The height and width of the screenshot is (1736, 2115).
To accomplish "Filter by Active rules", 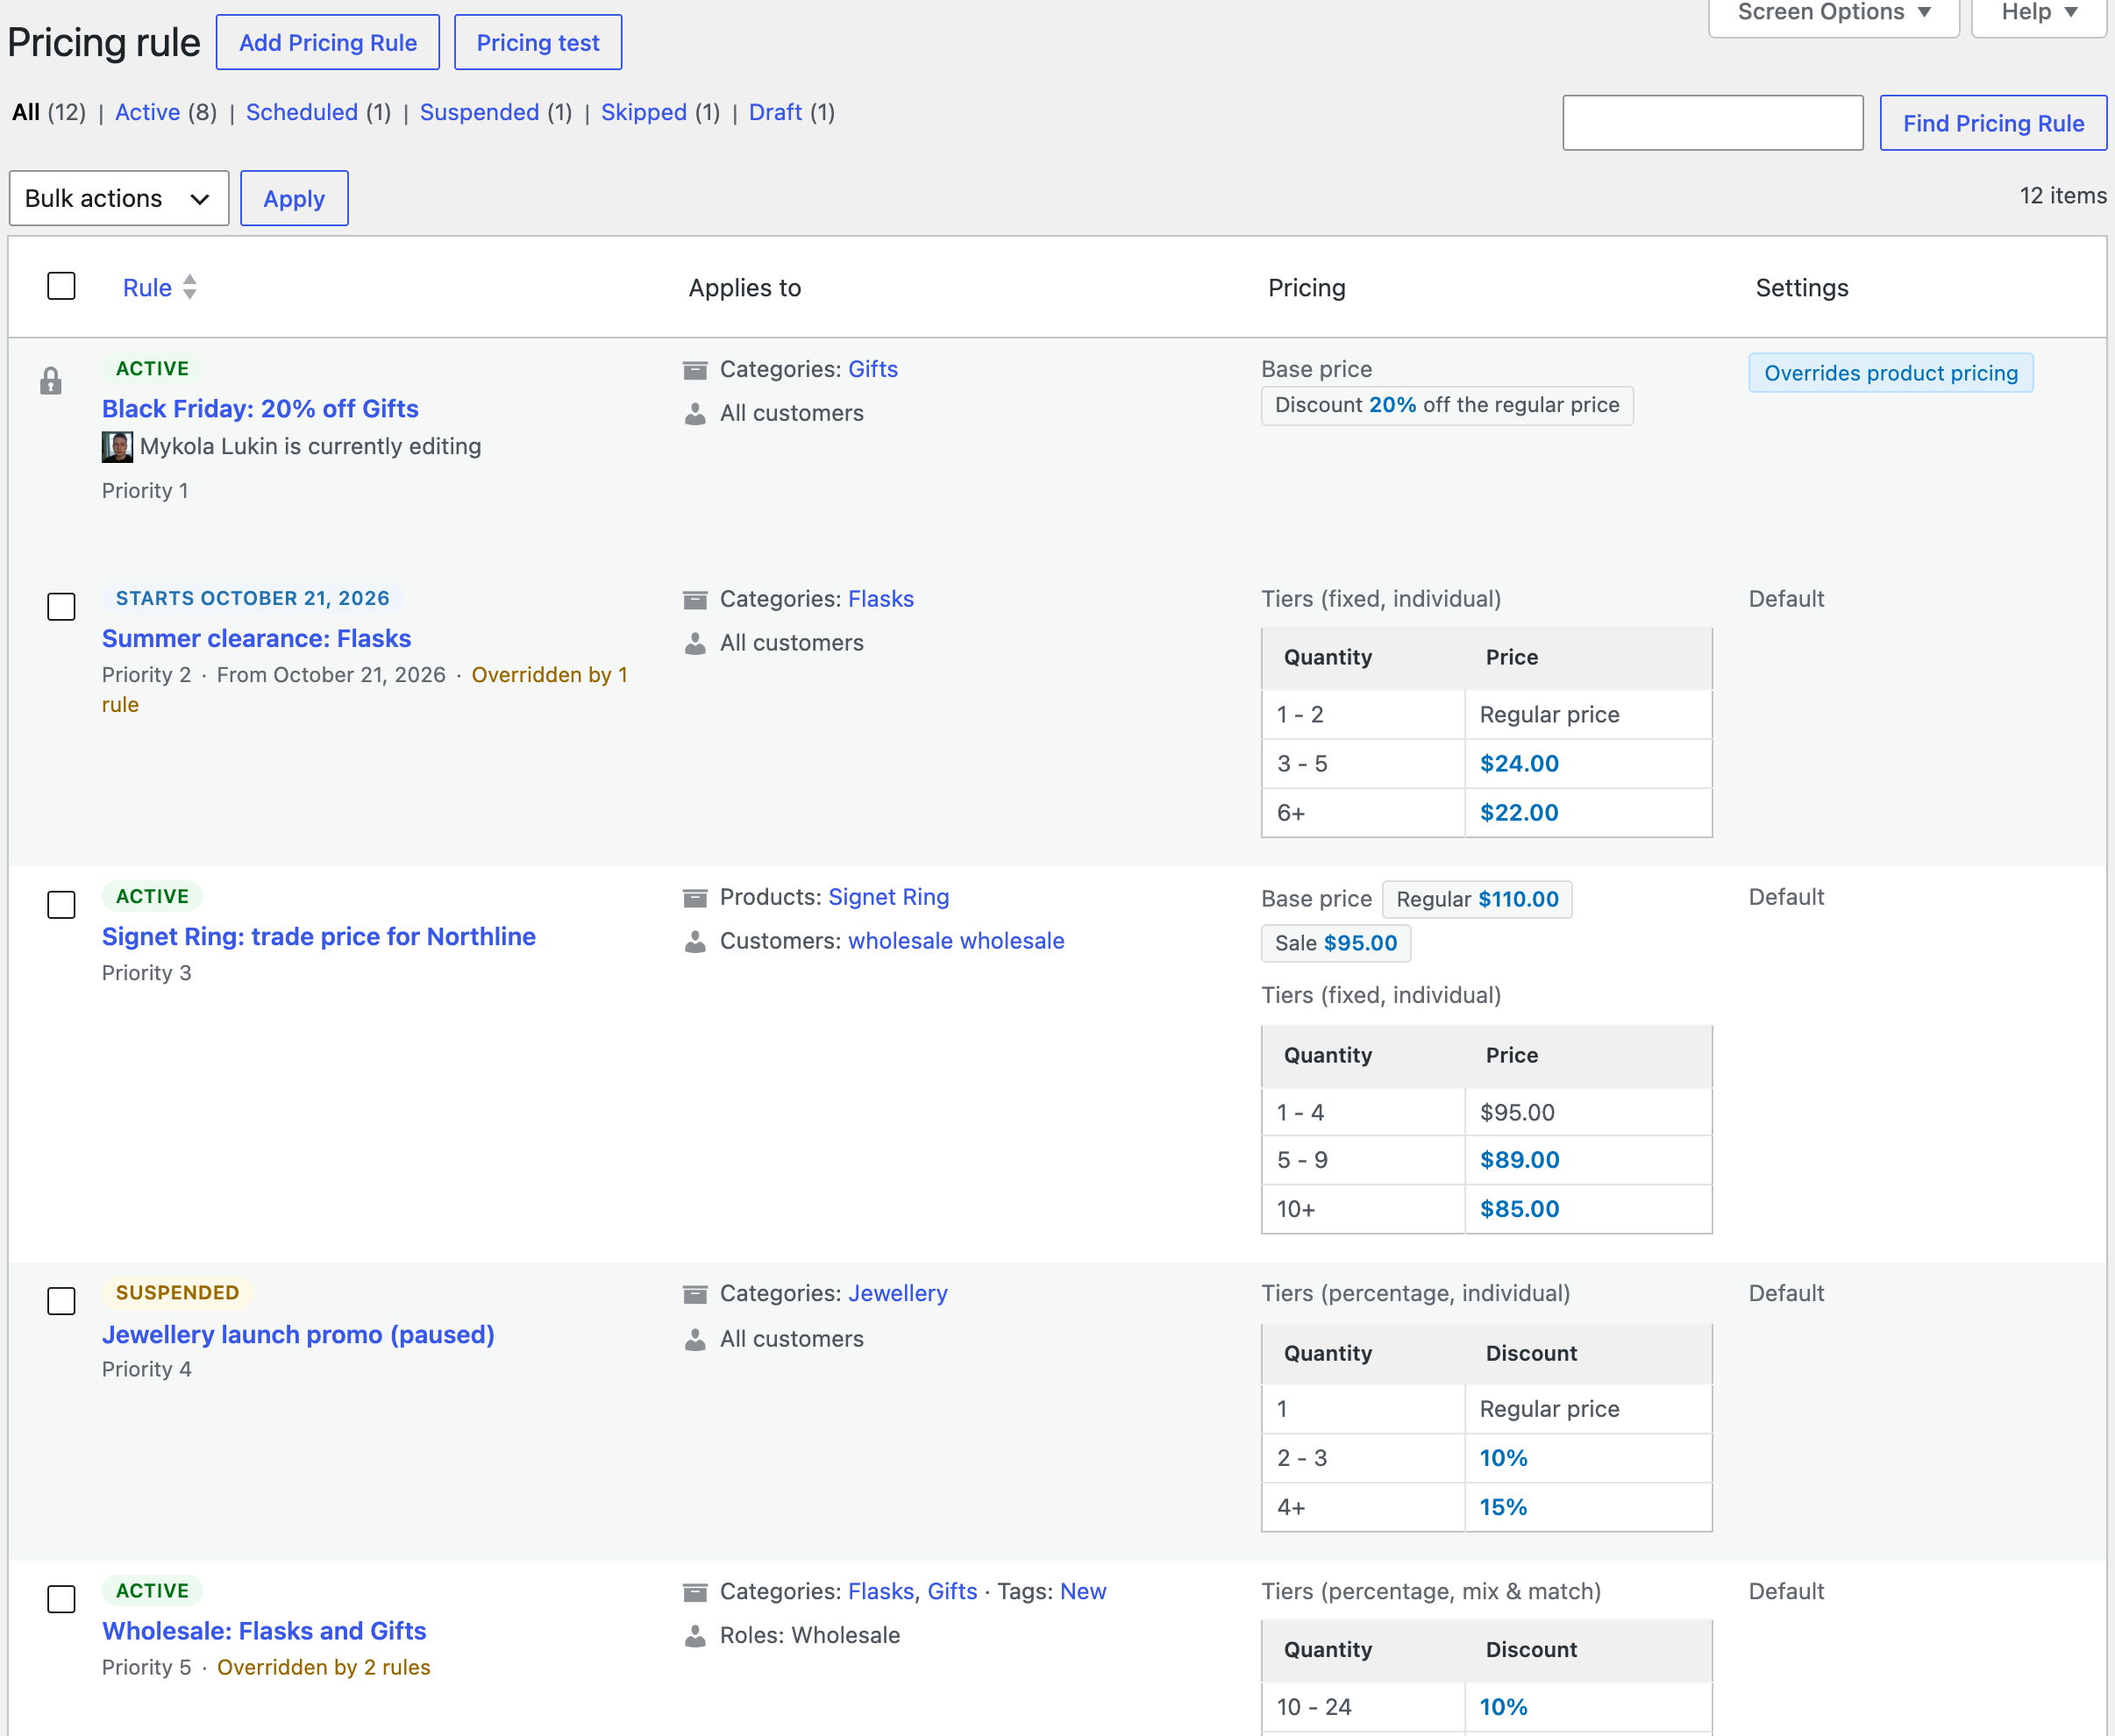I will (148, 112).
